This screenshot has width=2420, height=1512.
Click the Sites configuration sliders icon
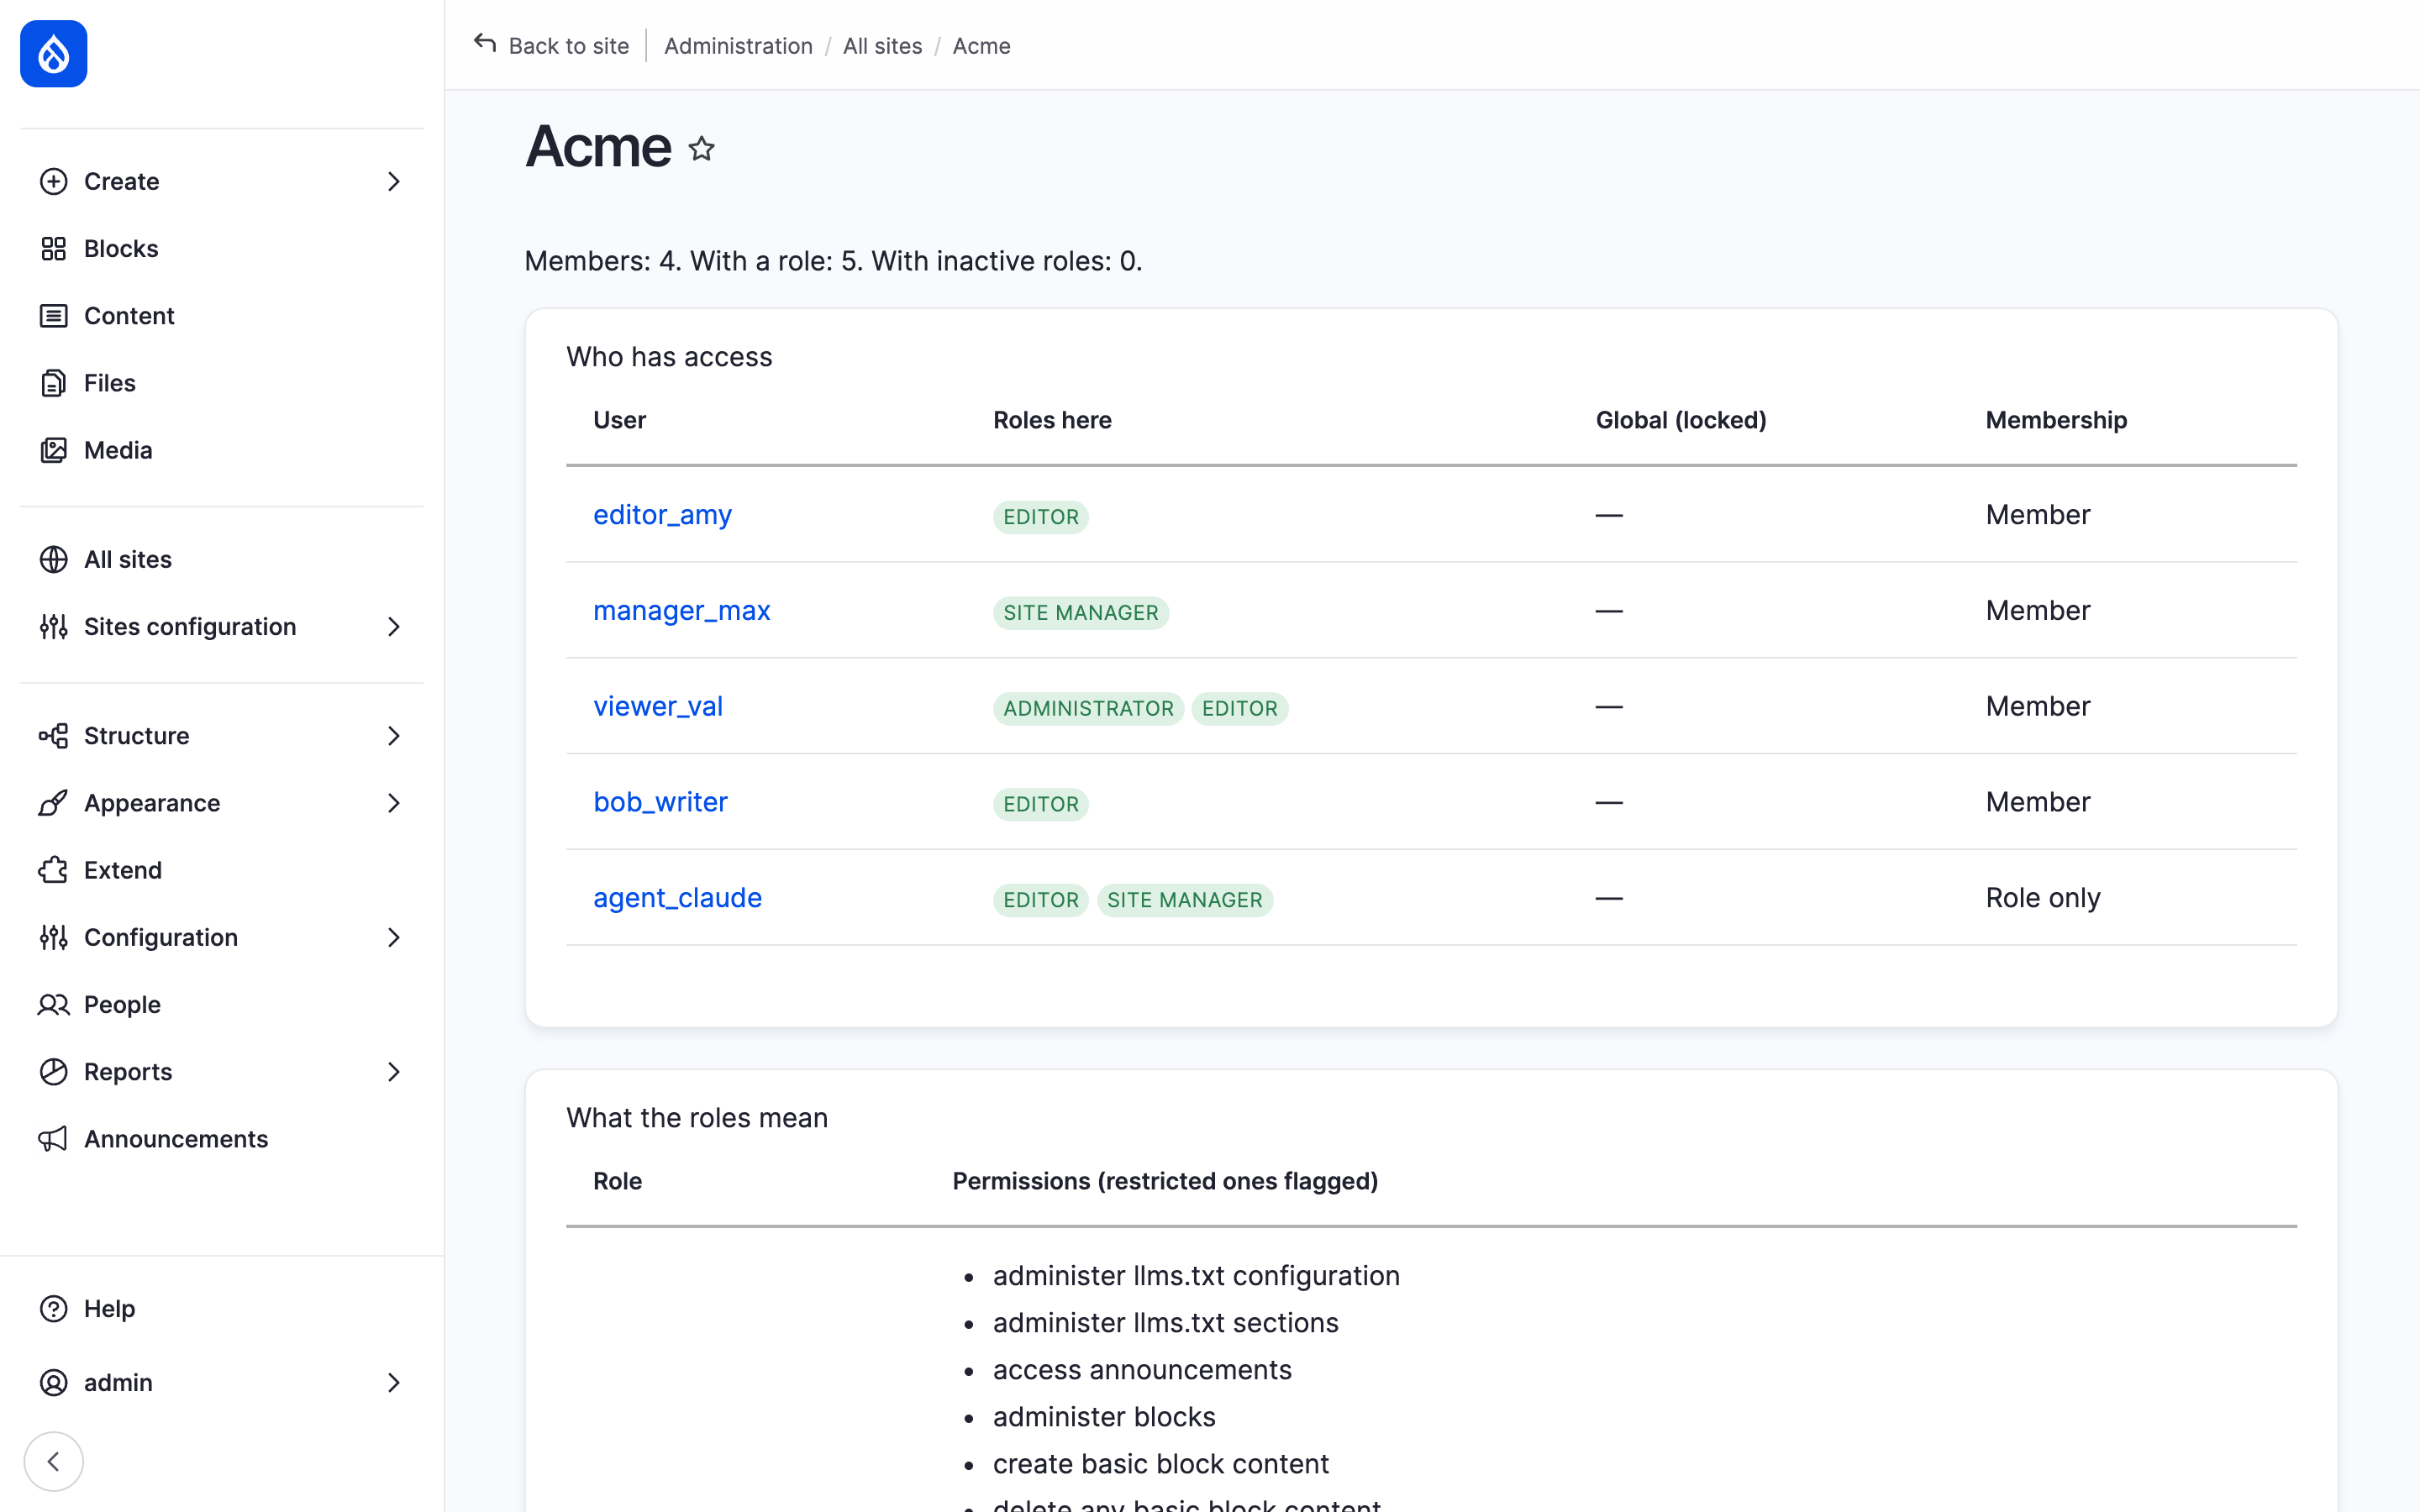coord(54,626)
